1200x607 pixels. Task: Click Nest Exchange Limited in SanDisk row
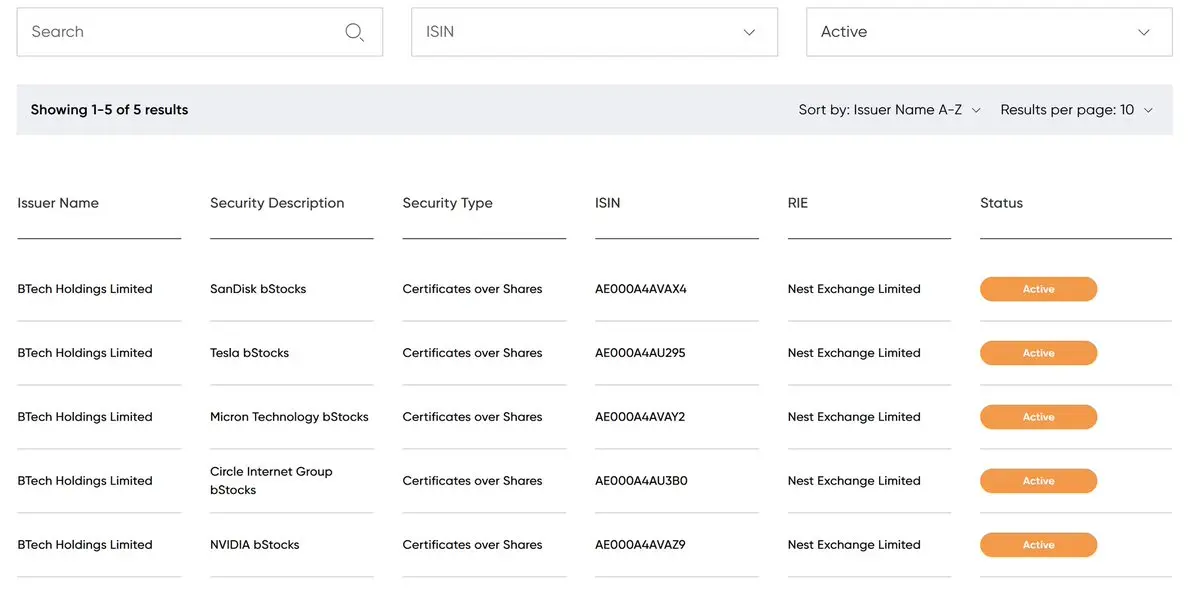pos(854,289)
